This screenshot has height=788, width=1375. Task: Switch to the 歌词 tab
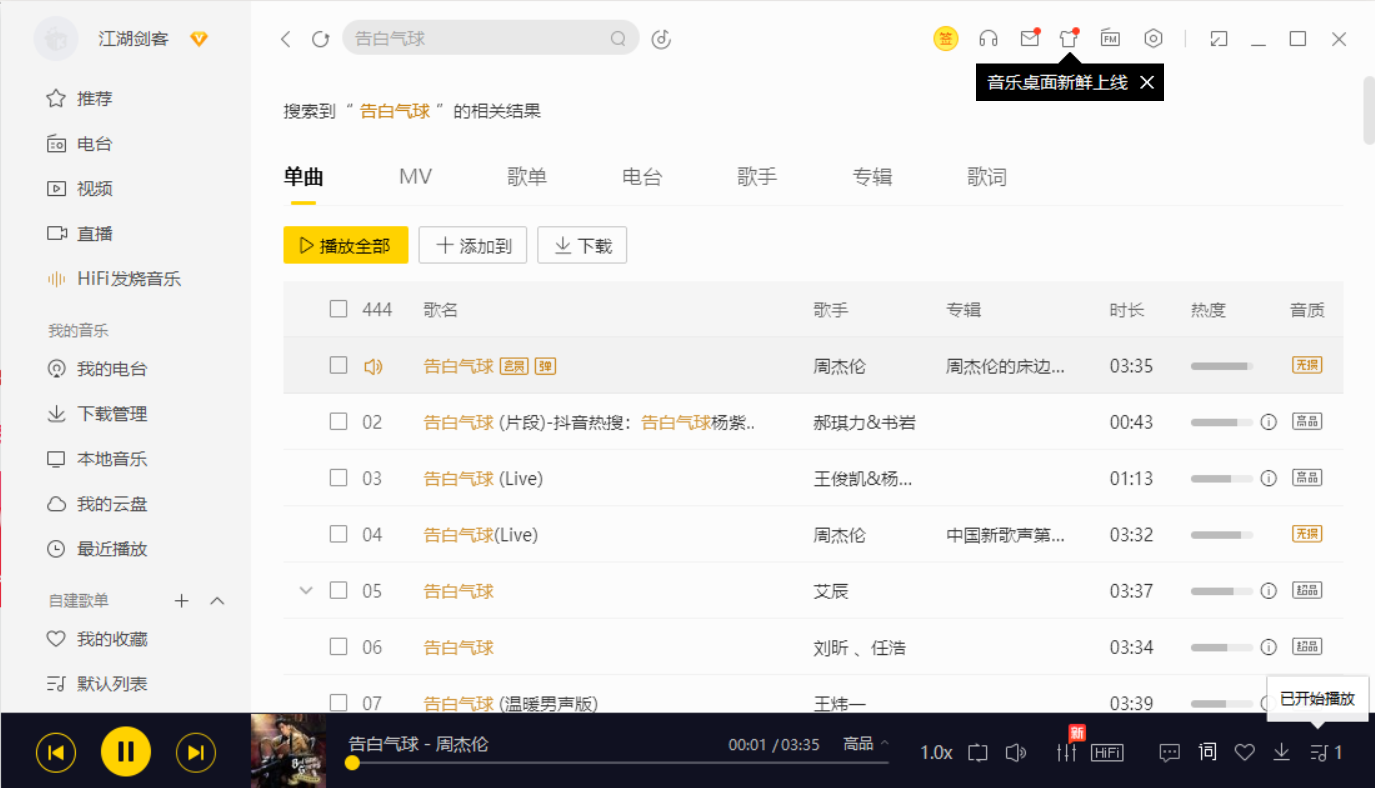point(987,177)
